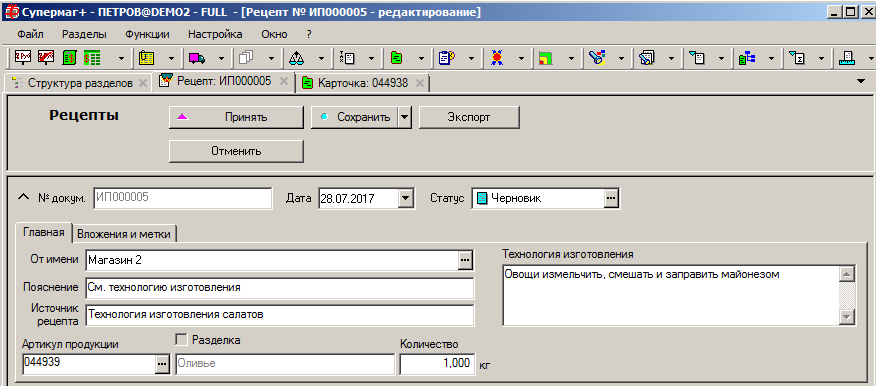Close the Рецепт: ИП000005 tab
The height and width of the screenshot is (386, 876).
tap(284, 81)
